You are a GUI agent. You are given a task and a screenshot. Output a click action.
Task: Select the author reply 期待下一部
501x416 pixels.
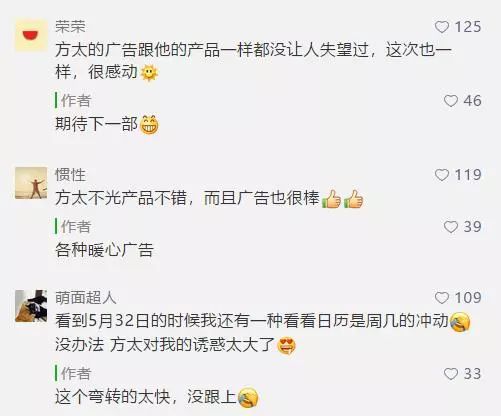click(x=107, y=124)
